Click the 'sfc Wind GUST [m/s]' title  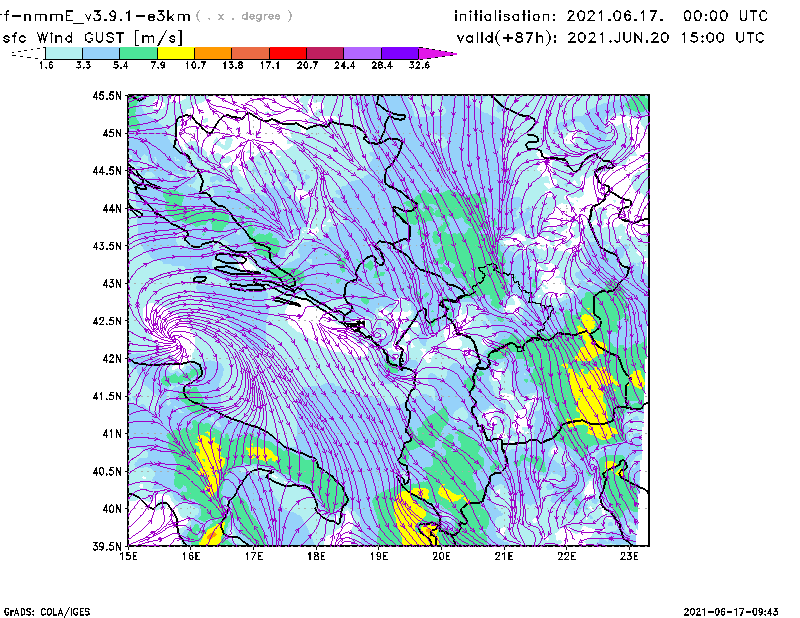(x=92, y=38)
